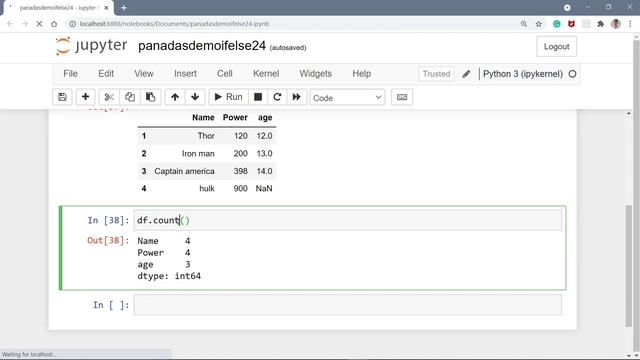The image size is (640, 360).
Task: Click the Captain america cell
Action: point(184,171)
